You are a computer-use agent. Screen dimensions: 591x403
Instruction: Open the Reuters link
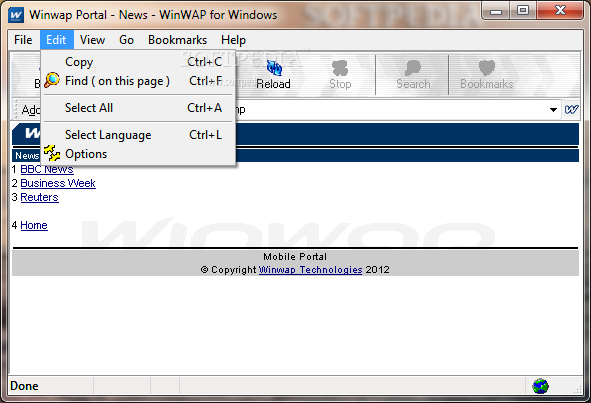click(x=39, y=197)
